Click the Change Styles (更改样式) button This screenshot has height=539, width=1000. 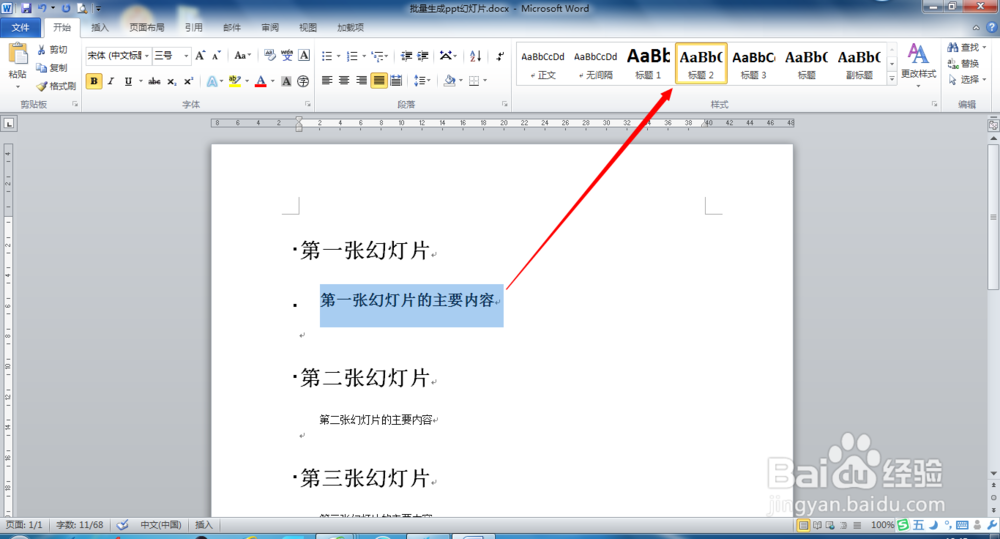(x=918, y=64)
